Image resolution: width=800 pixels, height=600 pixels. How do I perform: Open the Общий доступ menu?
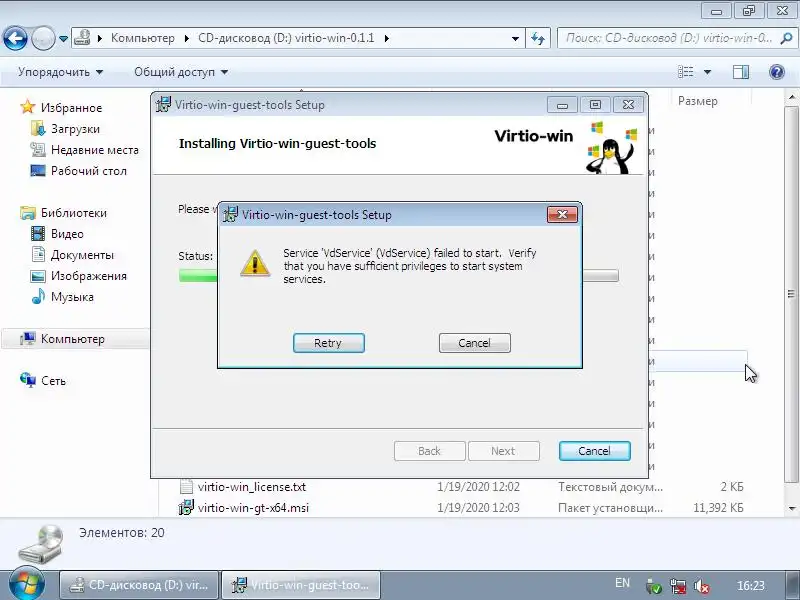tap(181, 72)
